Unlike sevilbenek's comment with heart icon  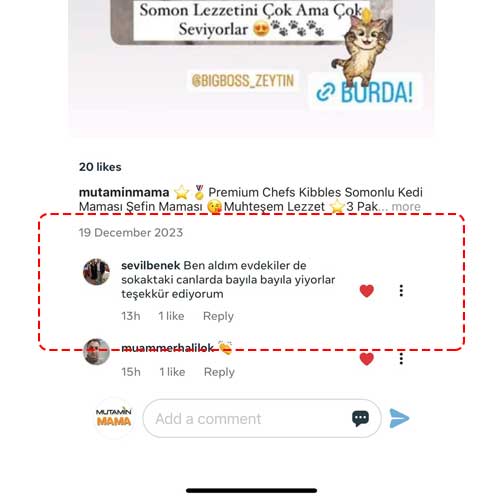click(367, 291)
